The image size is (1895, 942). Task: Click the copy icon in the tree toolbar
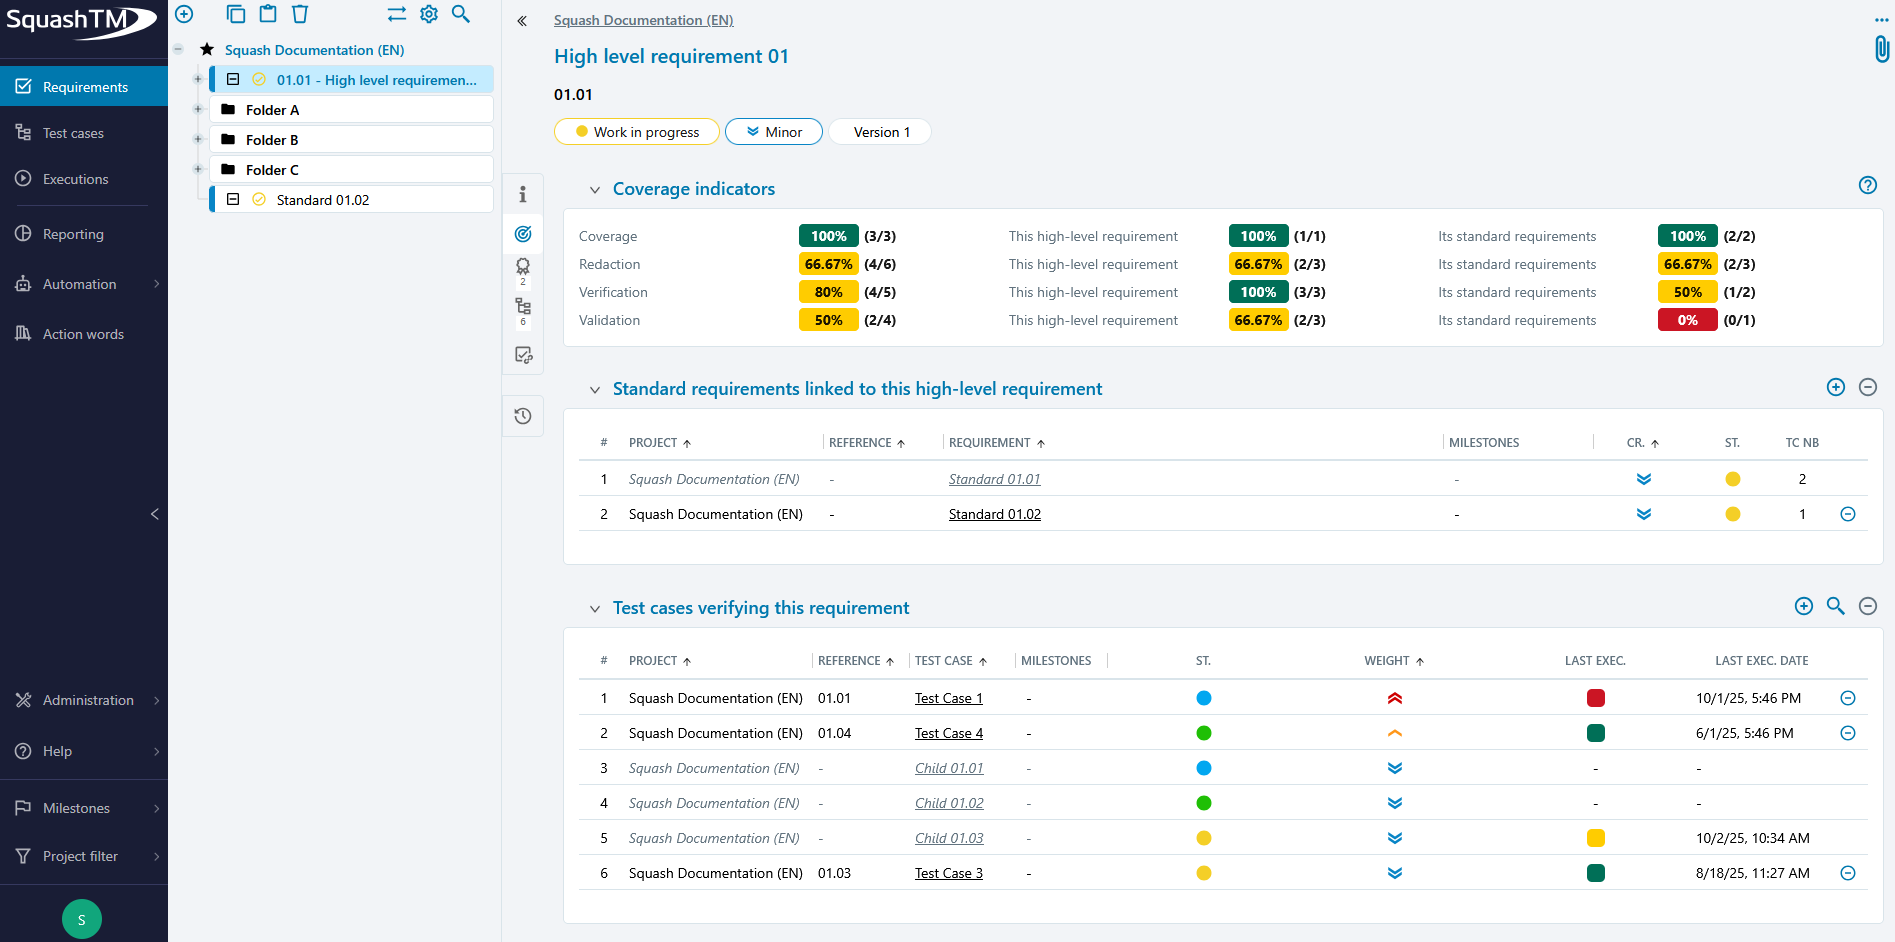coord(236,14)
